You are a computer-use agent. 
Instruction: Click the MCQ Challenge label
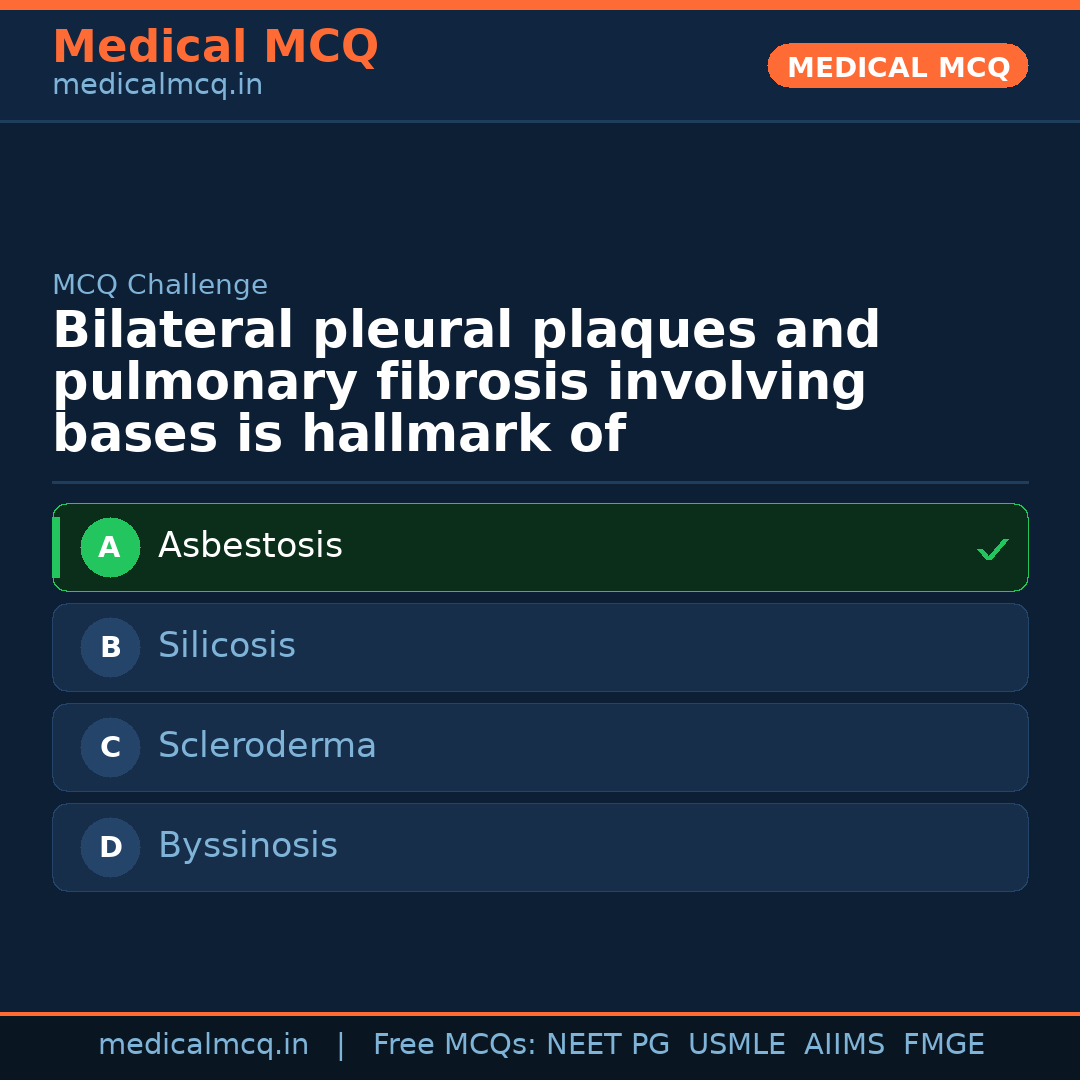click(160, 285)
